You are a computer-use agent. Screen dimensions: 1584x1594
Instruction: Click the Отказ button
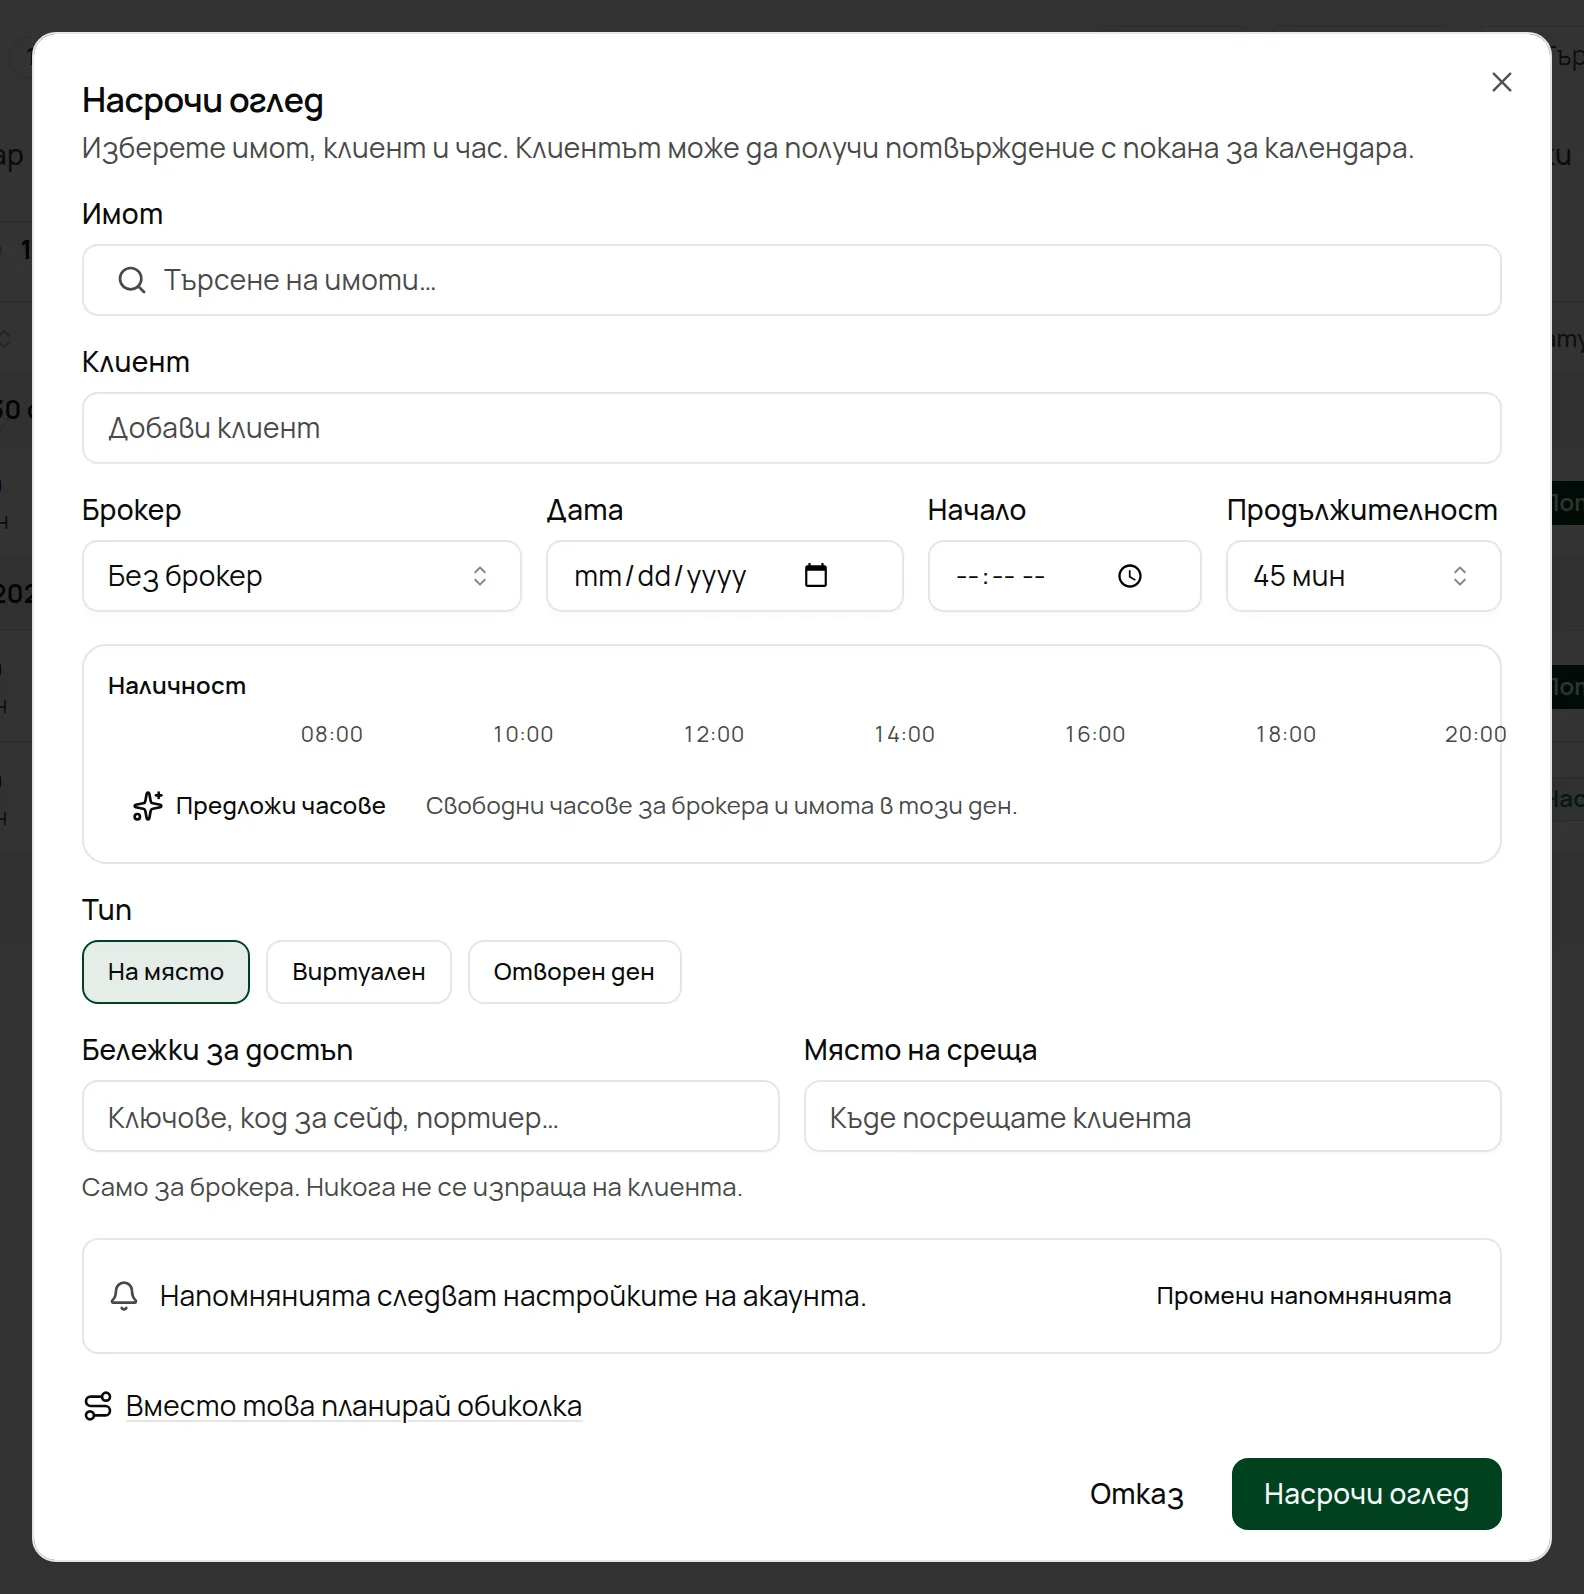coord(1137,1494)
